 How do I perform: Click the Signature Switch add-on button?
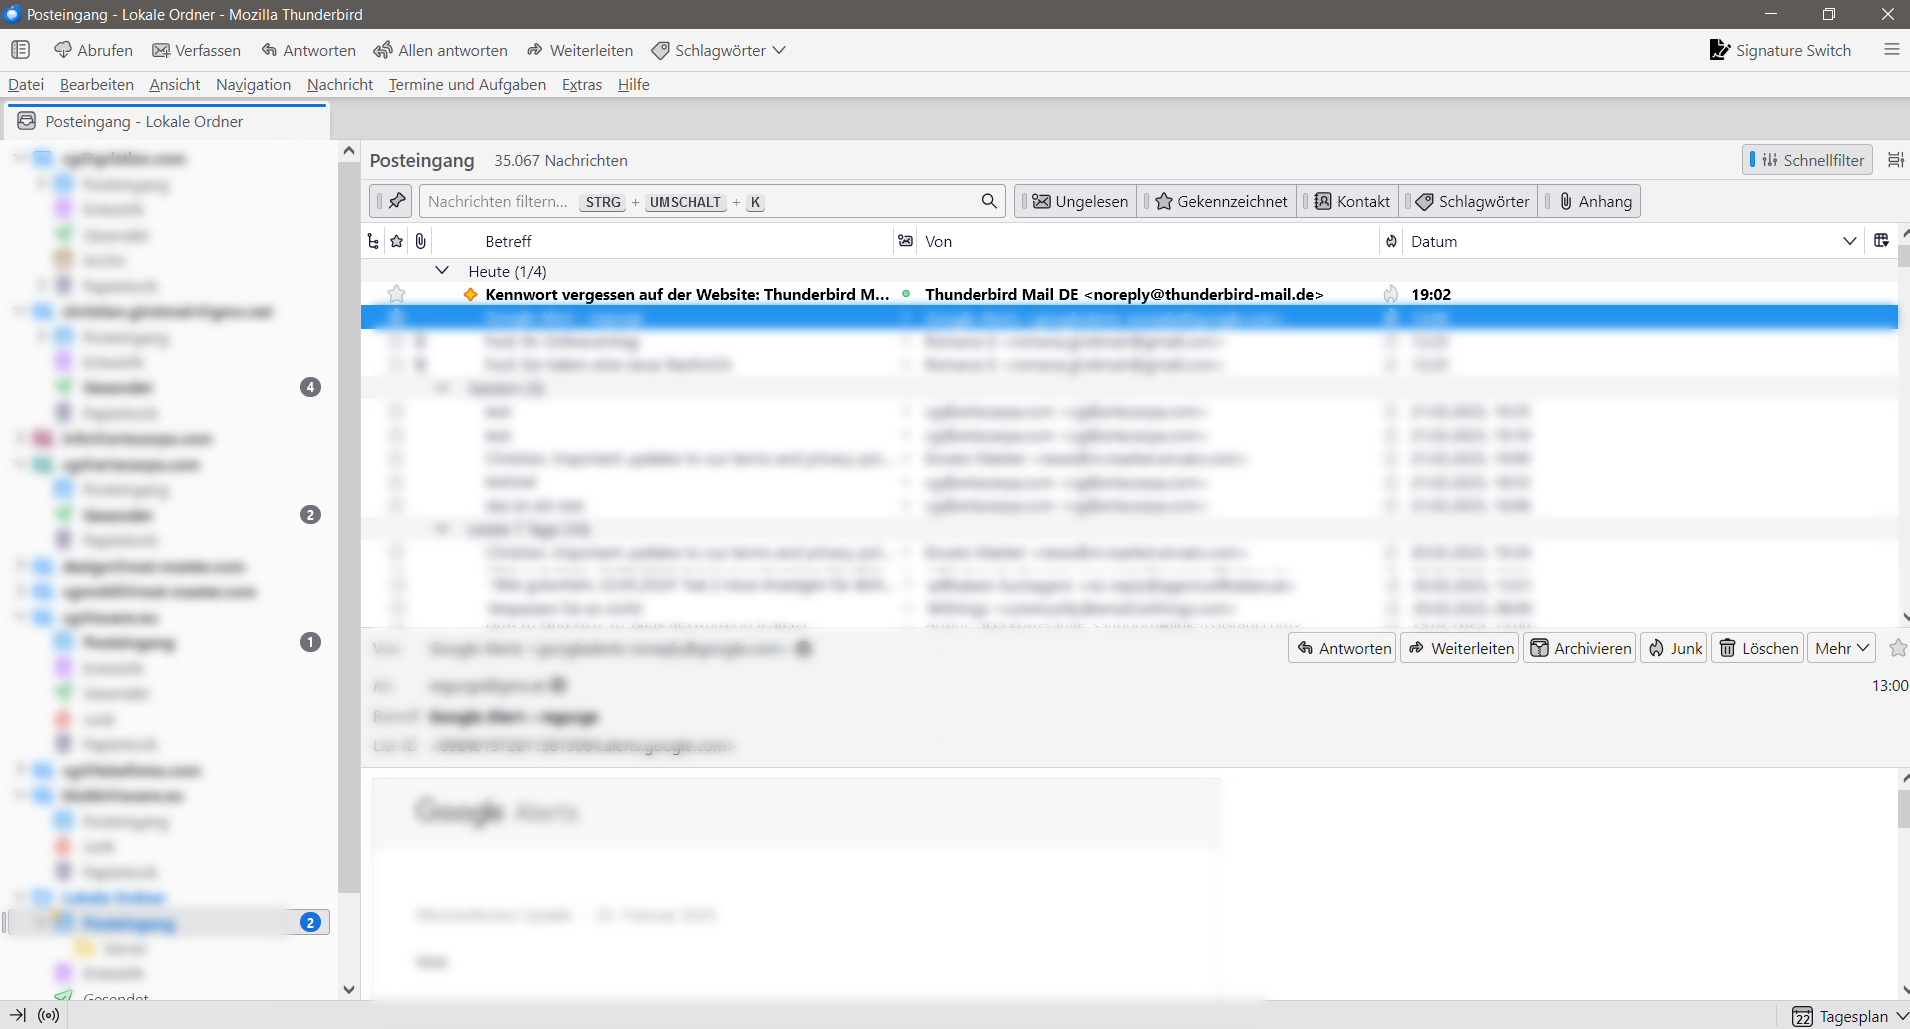click(x=1780, y=50)
